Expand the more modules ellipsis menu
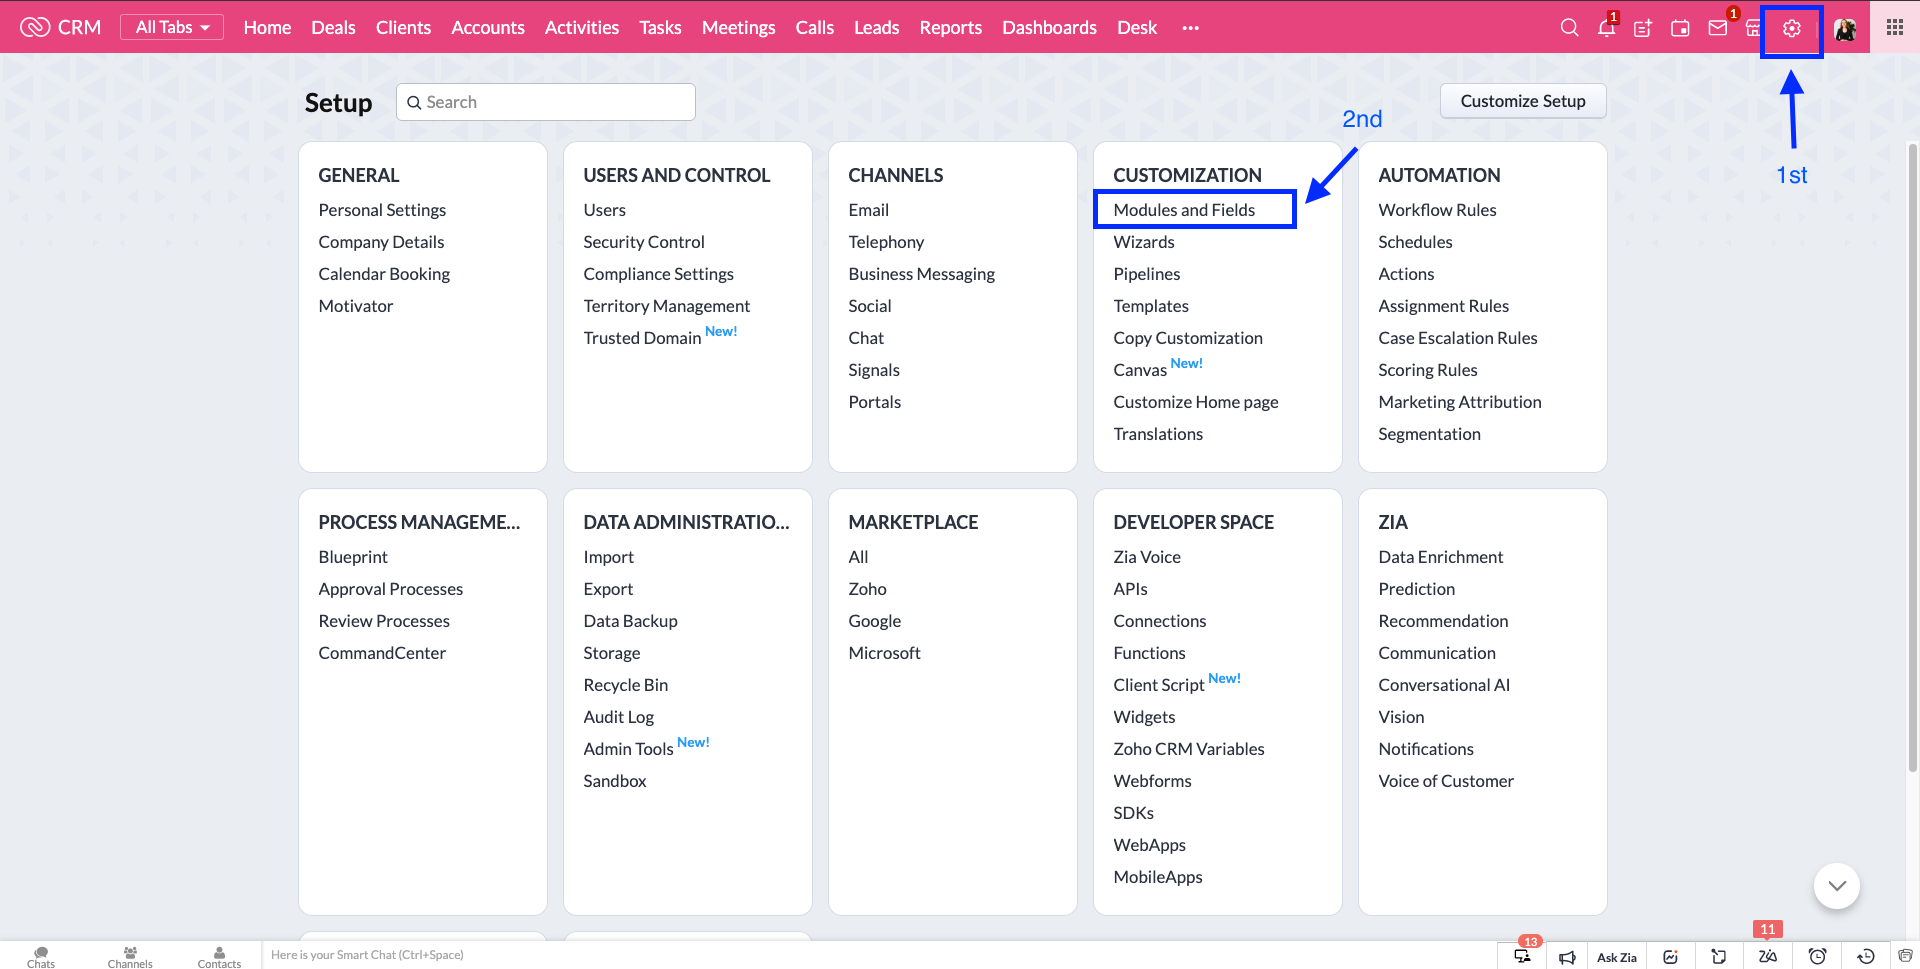 point(1190,28)
